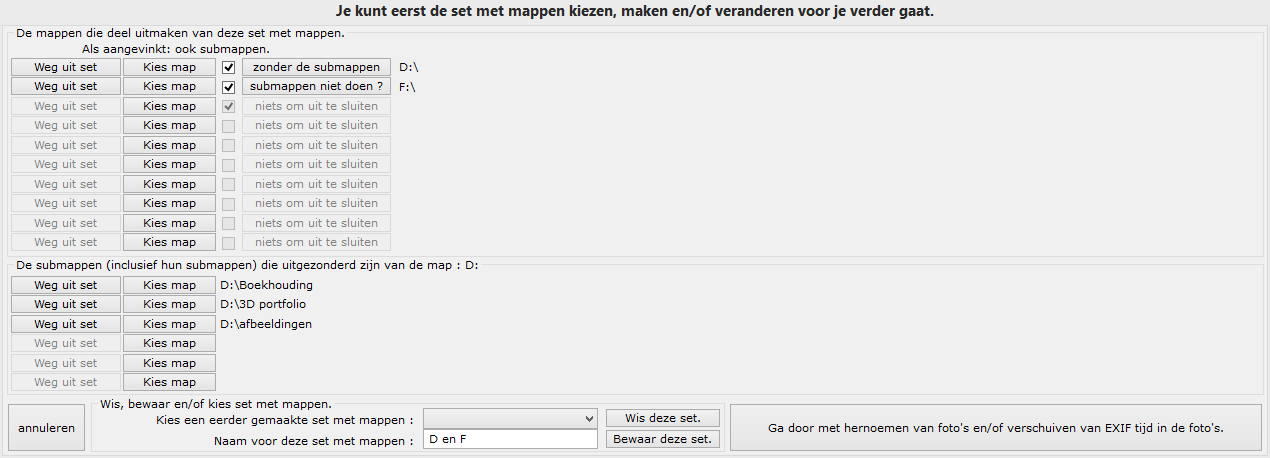The width and height of the screenshot is (1270, 458).
Task: Click 'zonder de submappen' button for D:\
Action: 316,67
